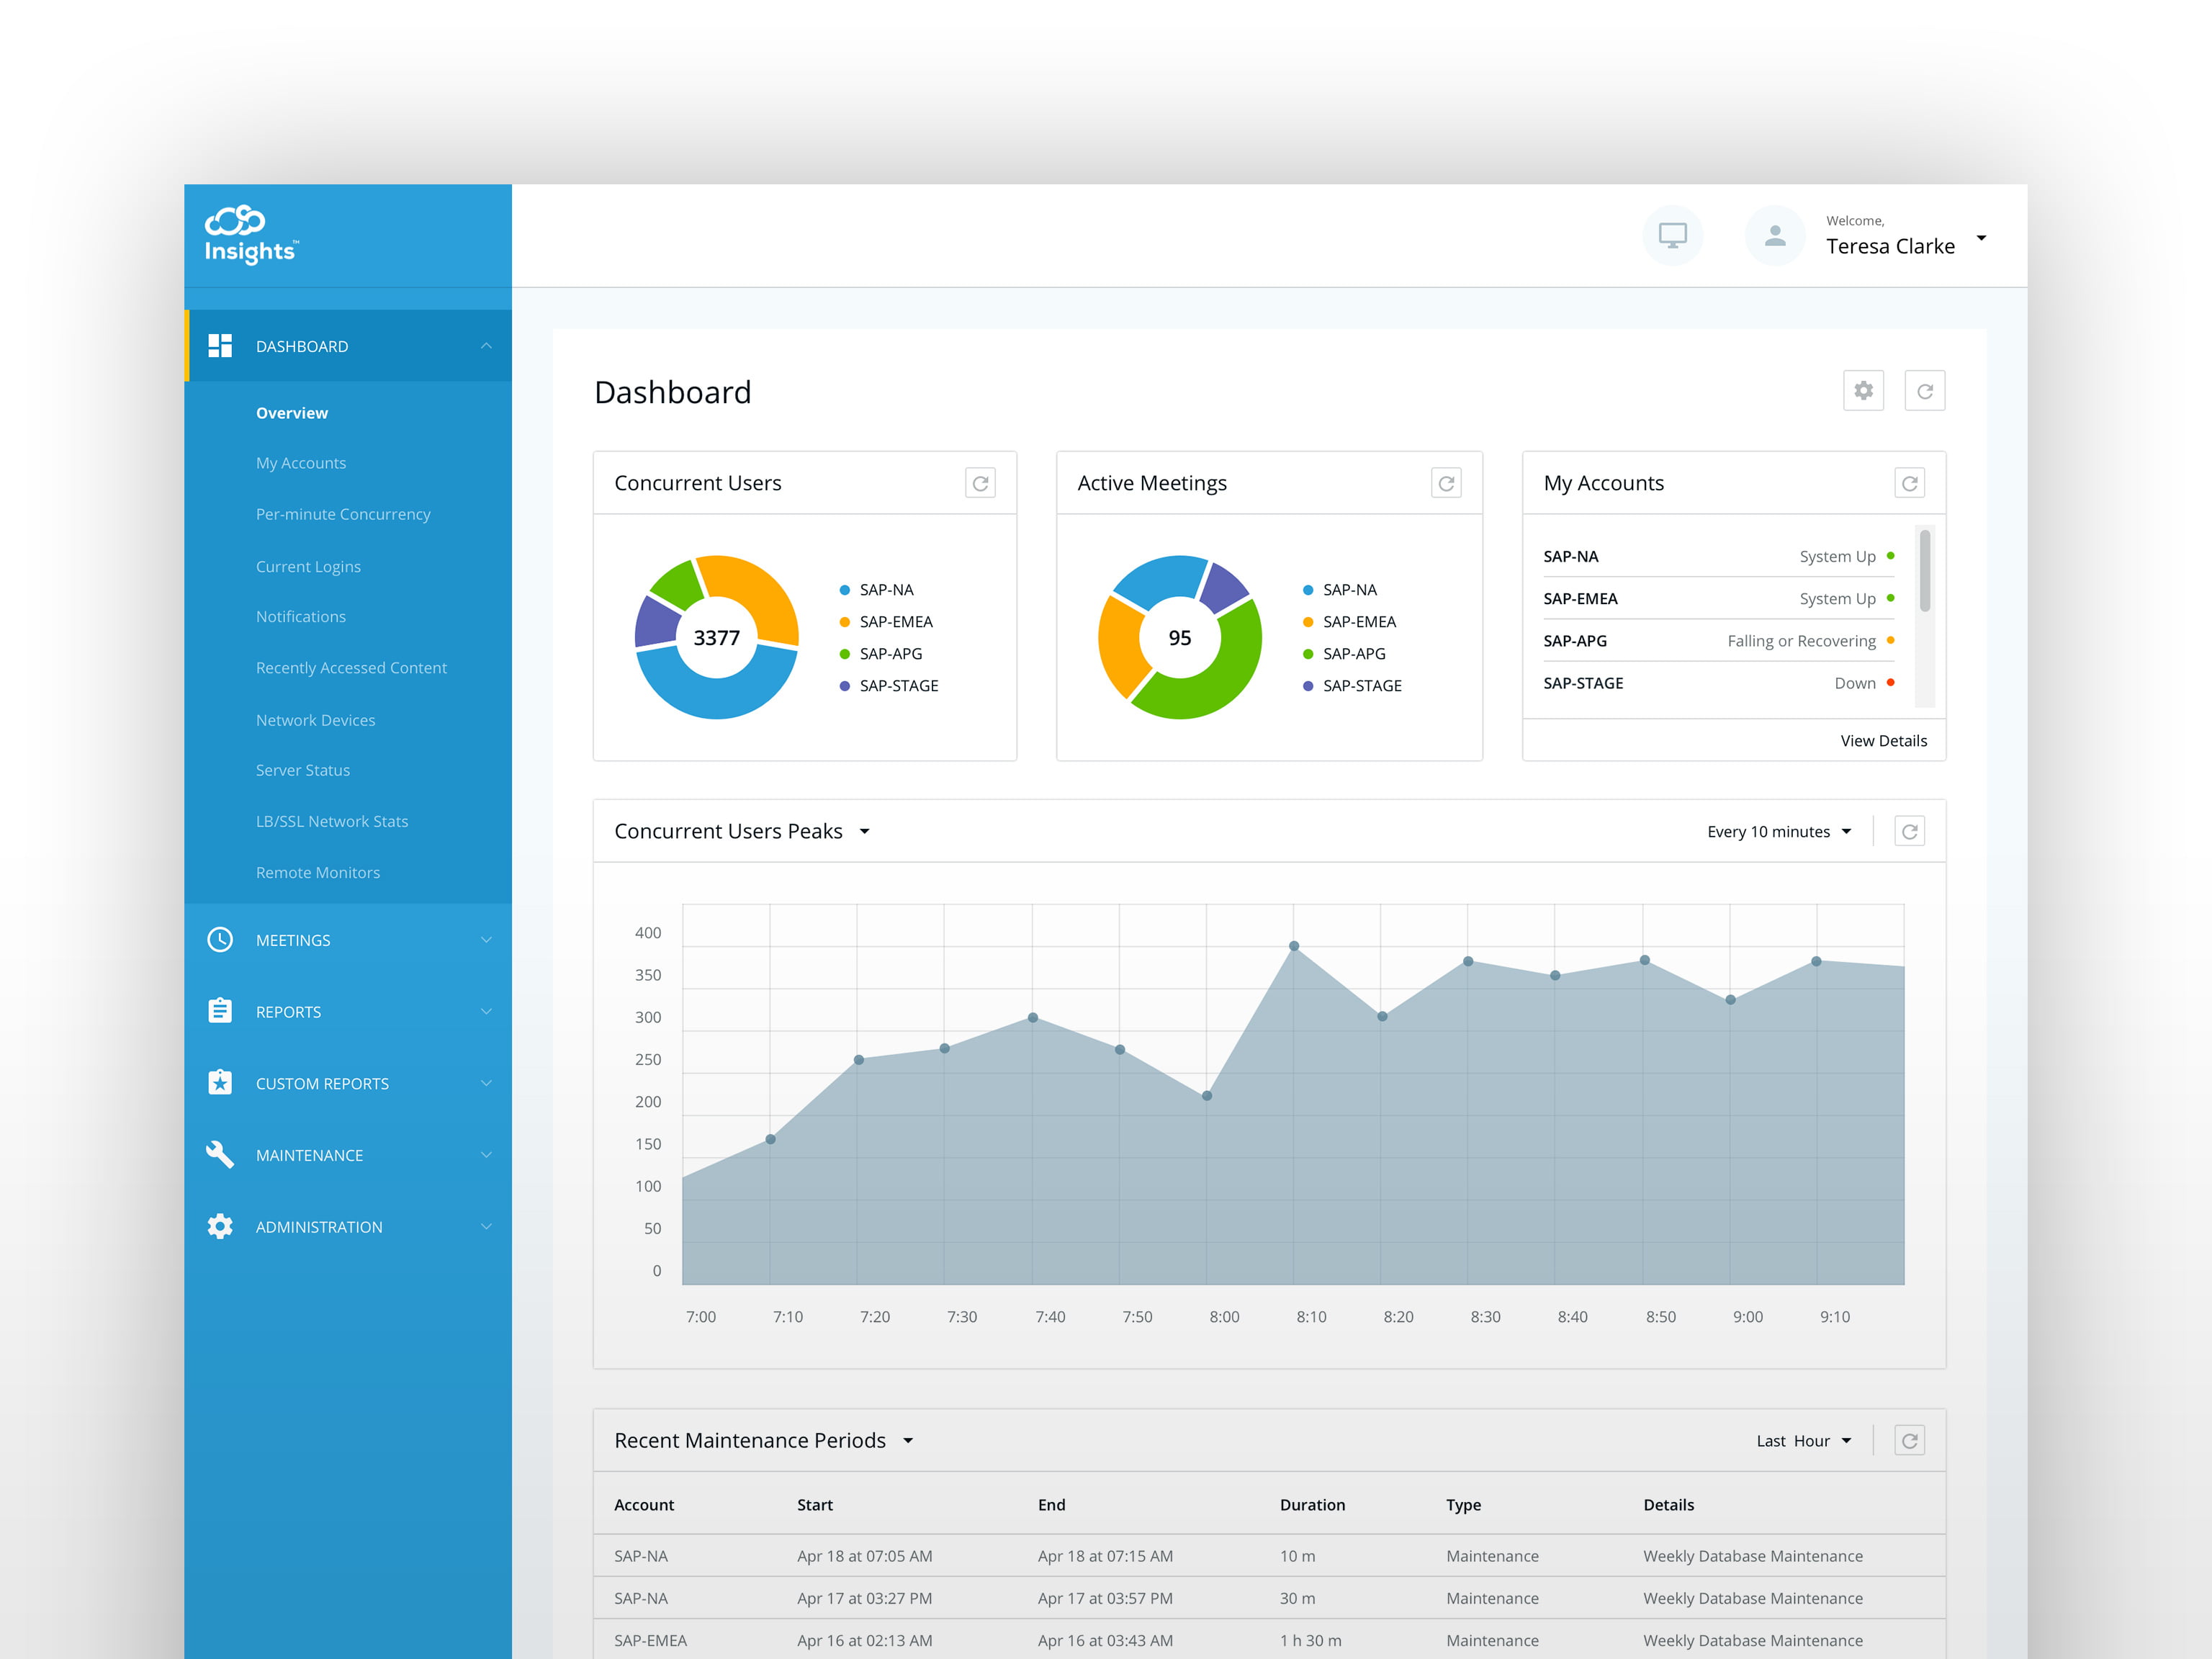Image resolution: width=2212 pixels, height=1659 pixels.
Task: Refresh Recent Maintenance Periods table
Action: coord(1909,1440)
